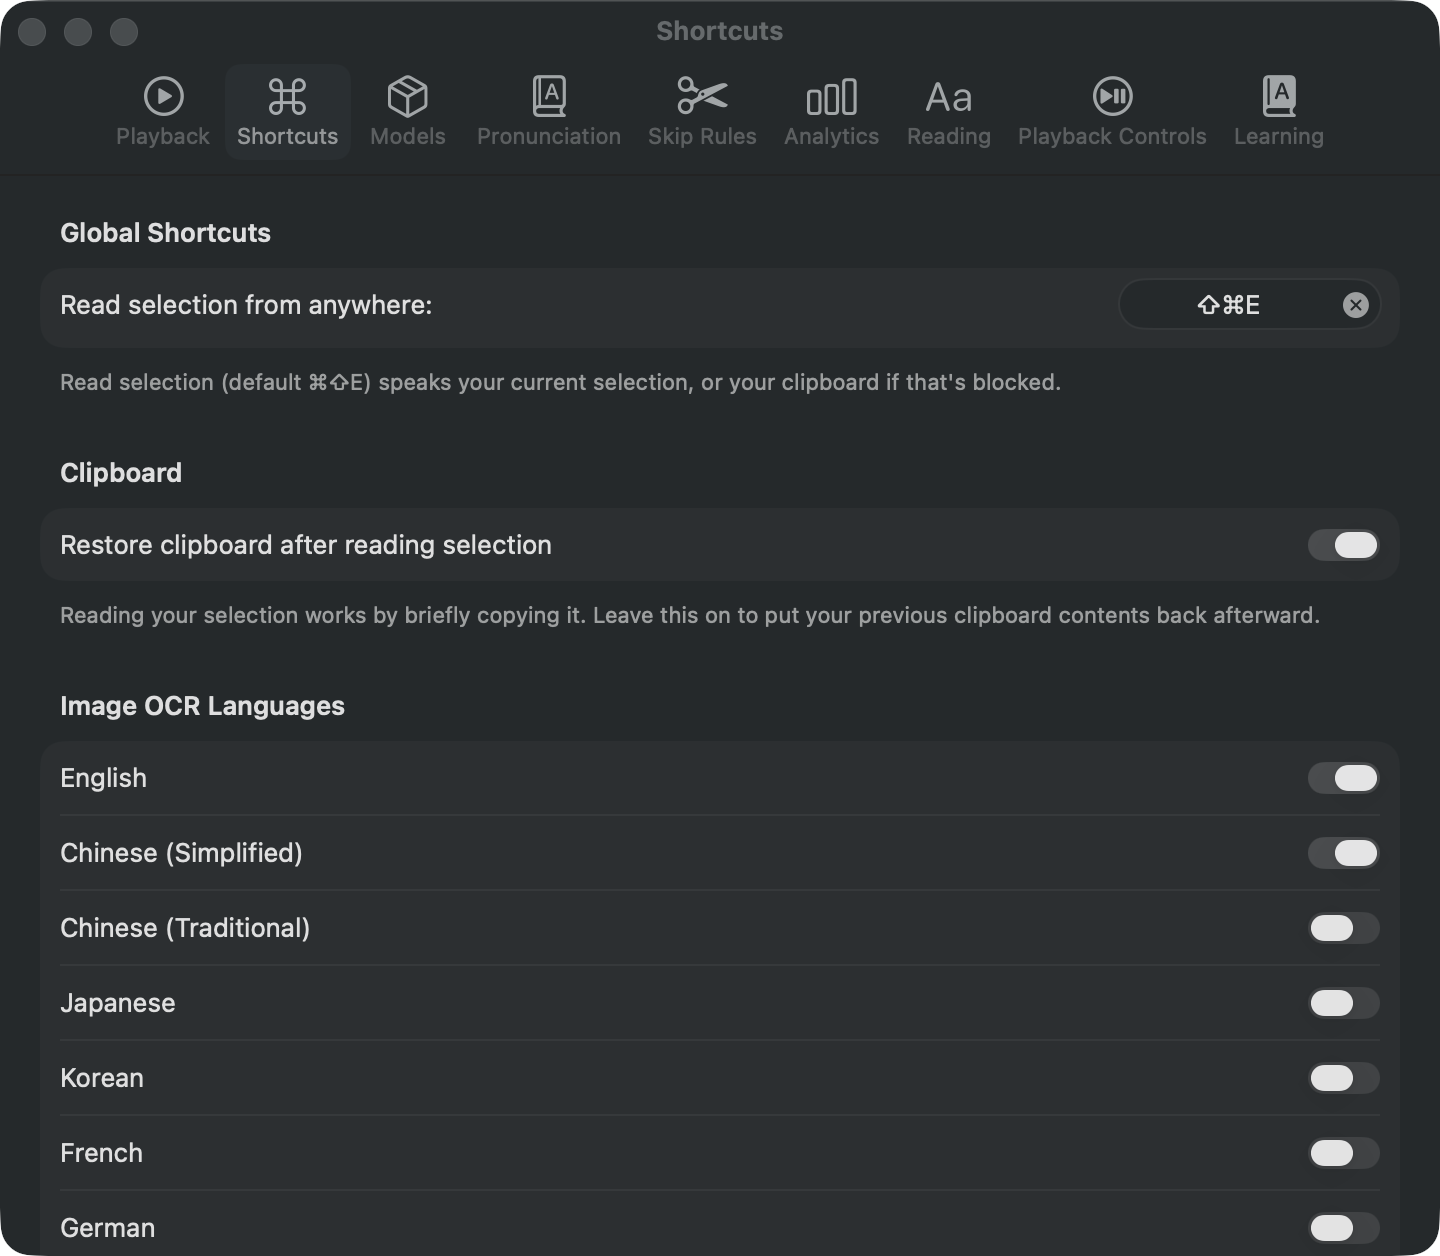Open the Pronunciation book icon
1440x1256 pixels.
click(x=549, y=97)
